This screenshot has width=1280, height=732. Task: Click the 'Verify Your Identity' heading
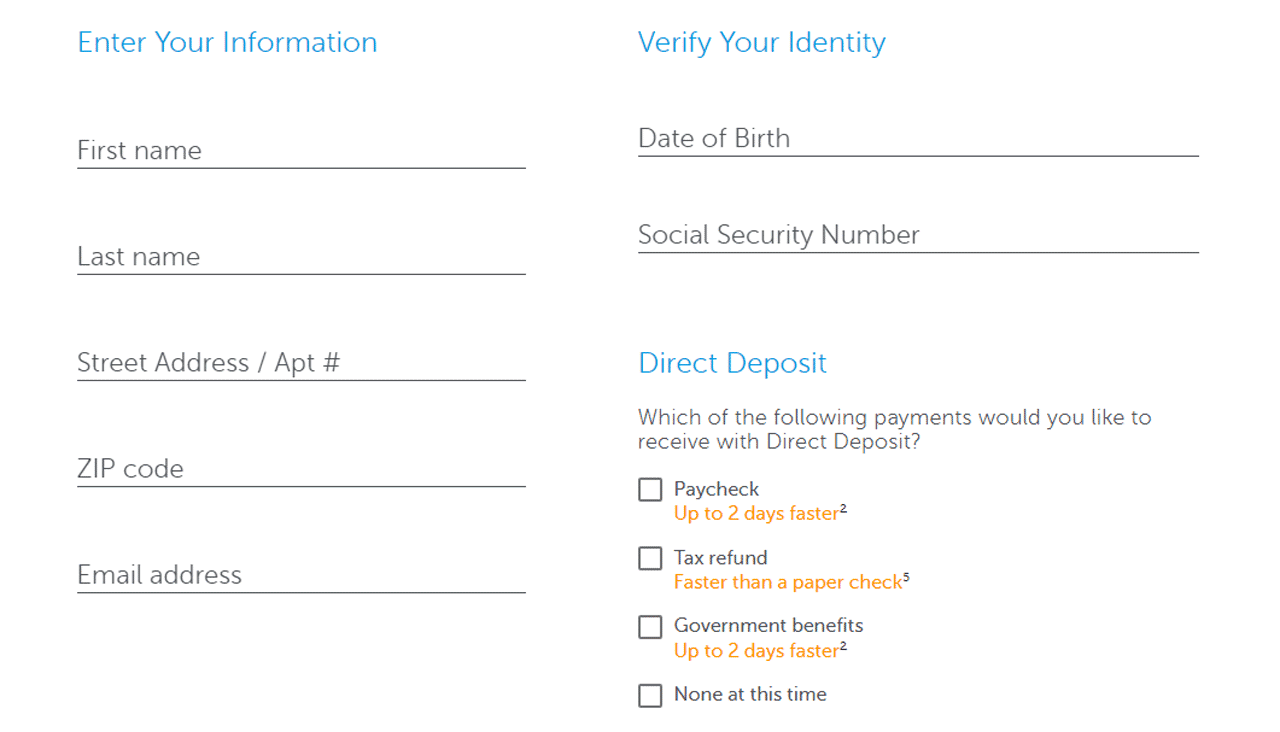tap(762, 42)
